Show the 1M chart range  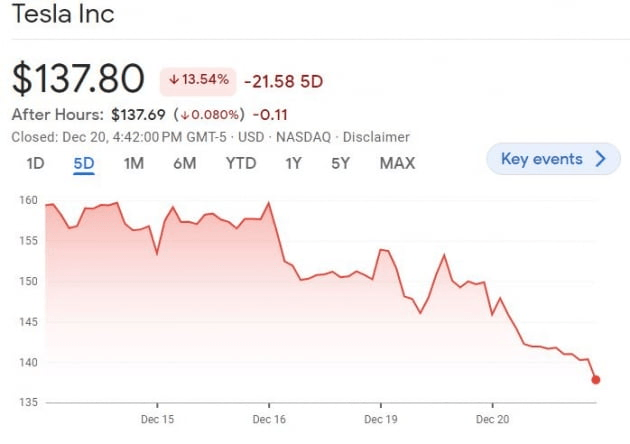tap(133, 163)
